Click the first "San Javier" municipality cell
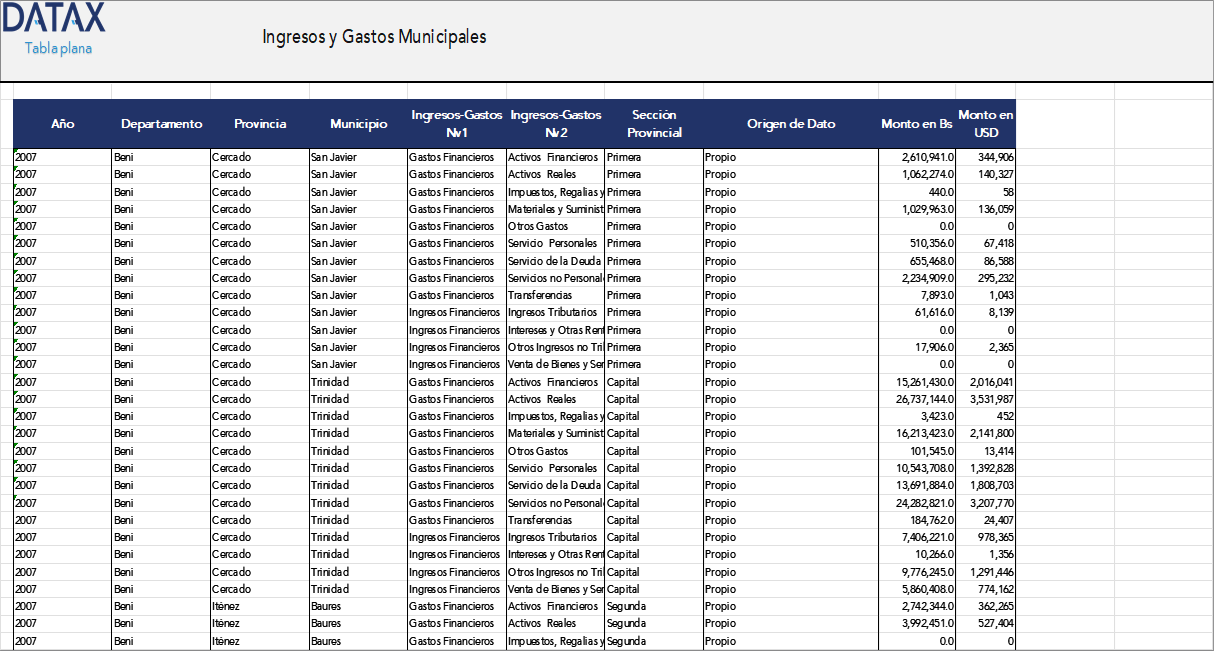The width and height of the screenshot is (1214, 651). coord(335,157)
